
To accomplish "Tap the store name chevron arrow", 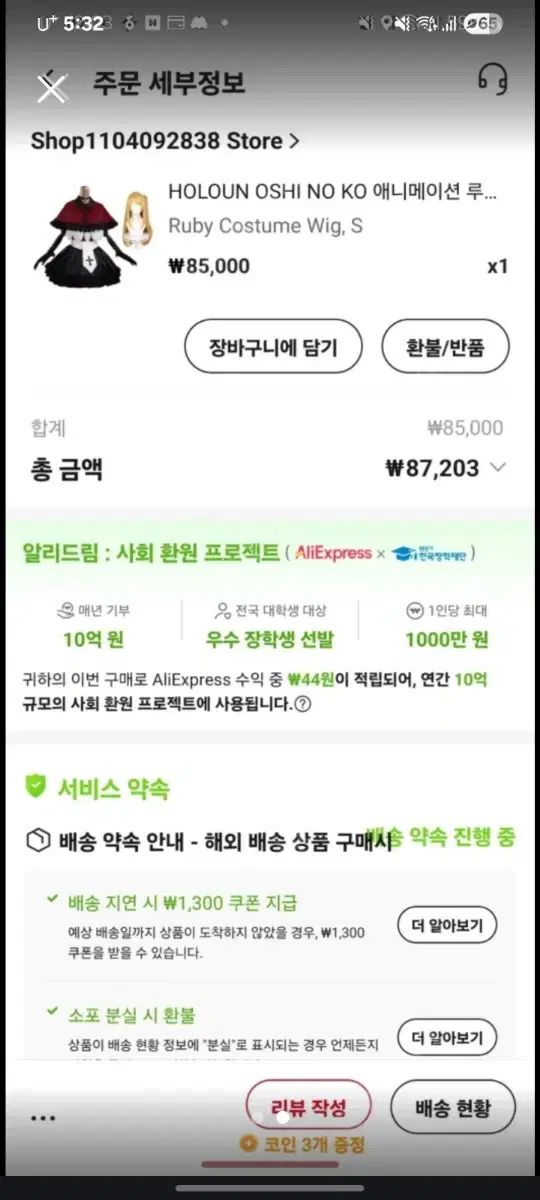I will click(x=293, y=142).
